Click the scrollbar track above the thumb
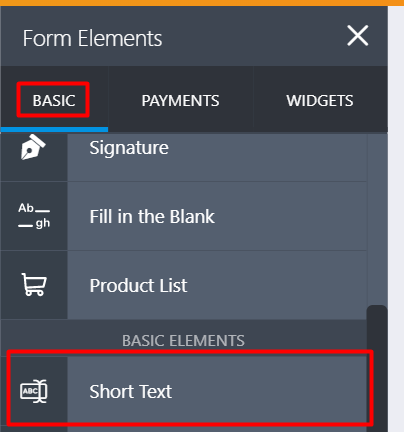 coord(377,219)
